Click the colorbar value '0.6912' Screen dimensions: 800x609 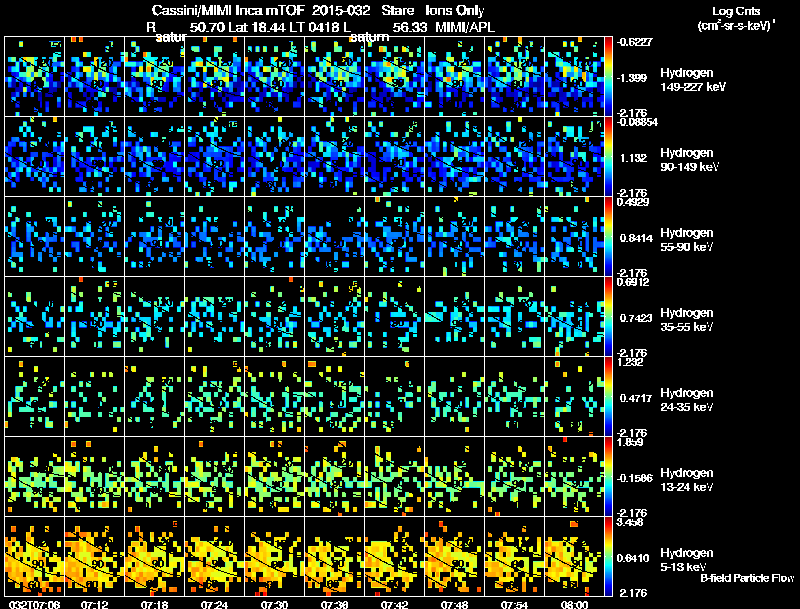coord(633,282)
